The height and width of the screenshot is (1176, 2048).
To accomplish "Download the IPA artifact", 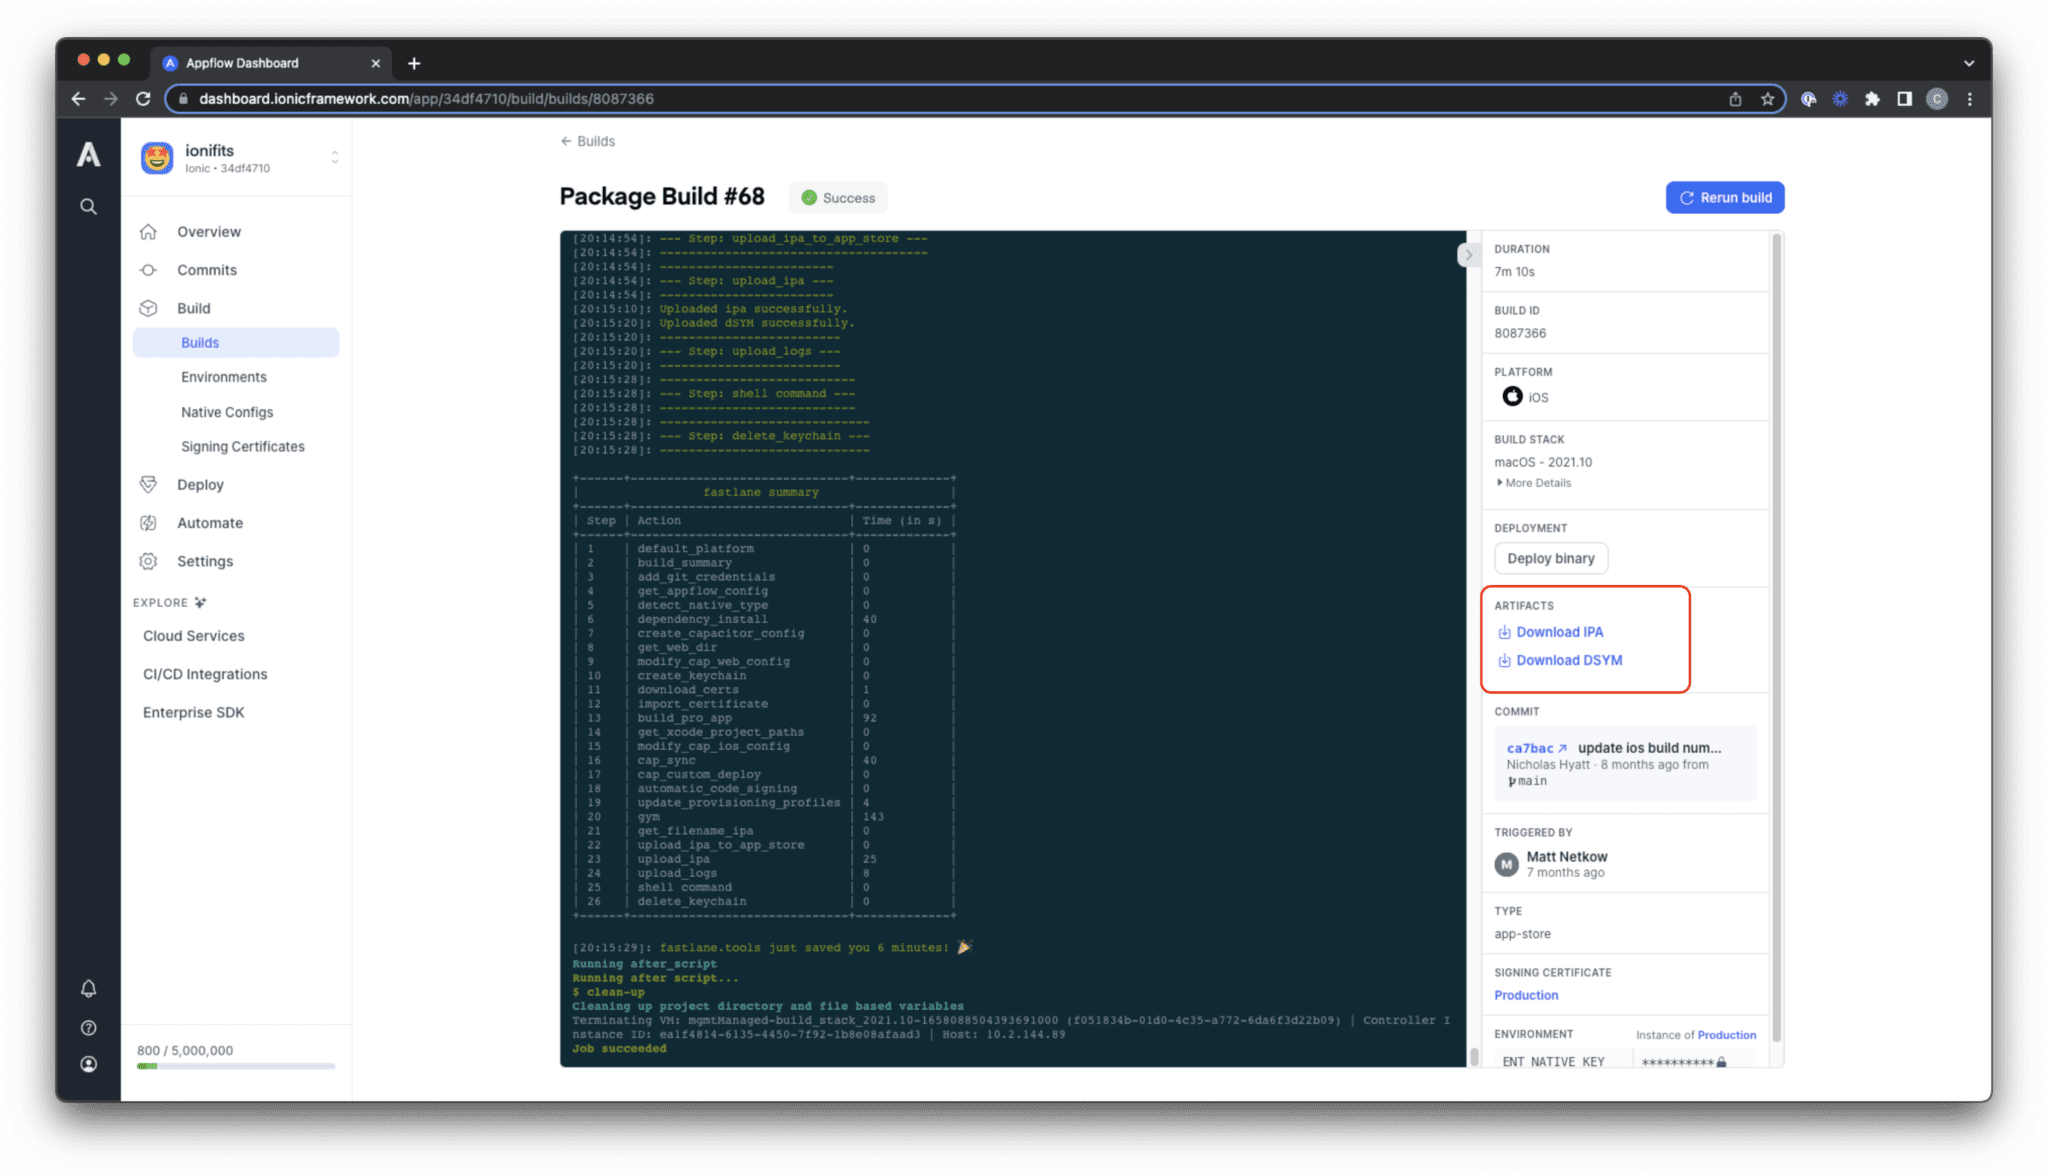I will pos(1551,632).
